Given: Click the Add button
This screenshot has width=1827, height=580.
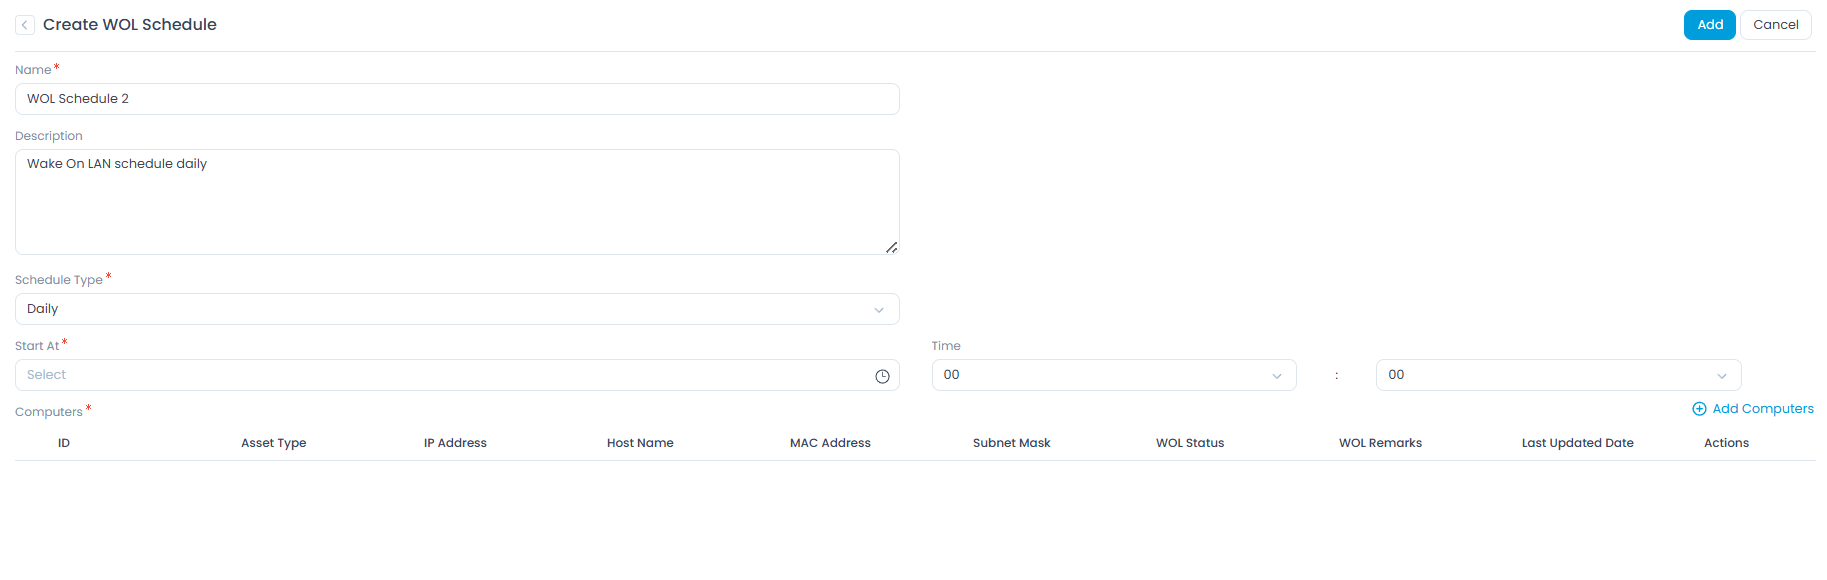Looking at the screenshot, I should (1708, 24).
